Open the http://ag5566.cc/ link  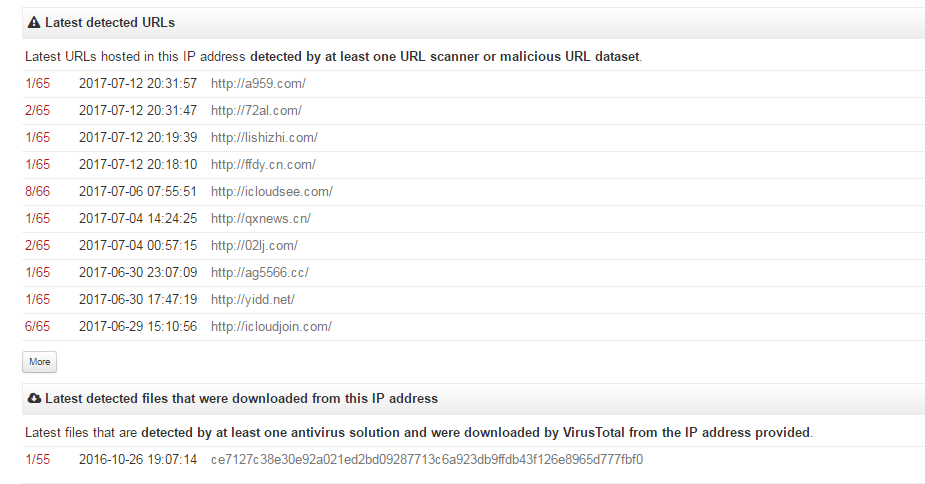tap(260, 273)
